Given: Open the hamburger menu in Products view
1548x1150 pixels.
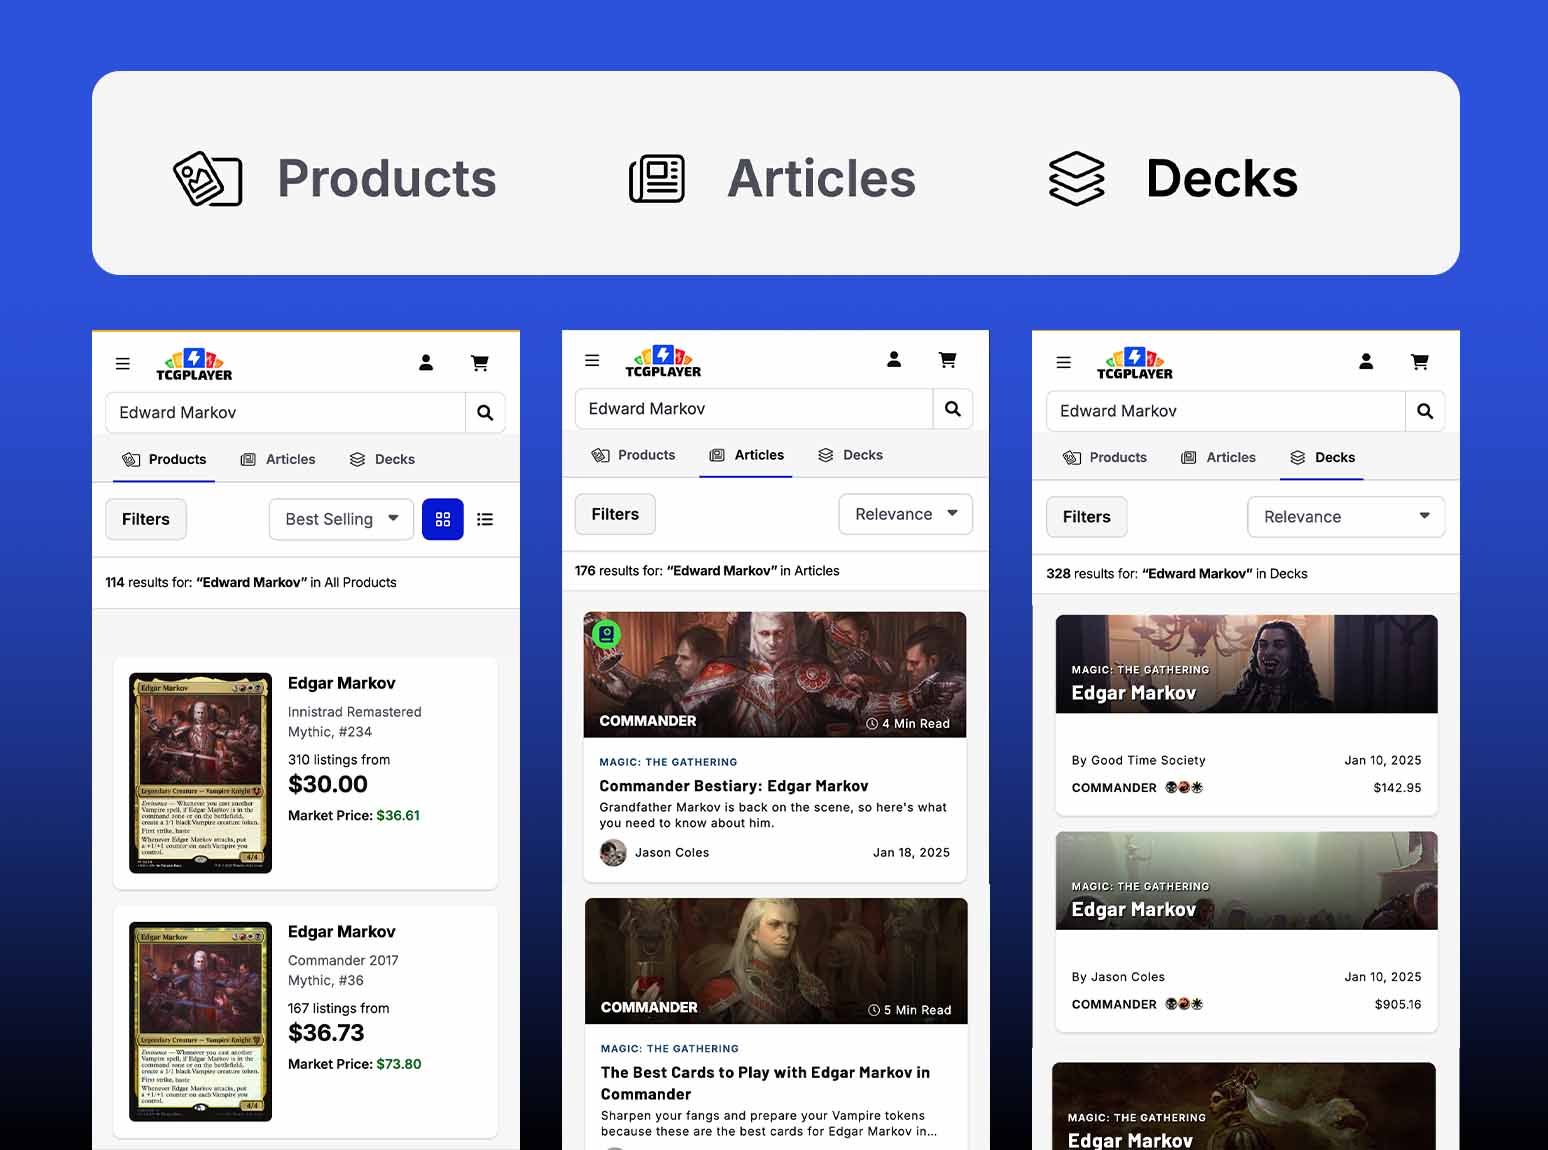Looking at the screenshot, I should [122, 363].
